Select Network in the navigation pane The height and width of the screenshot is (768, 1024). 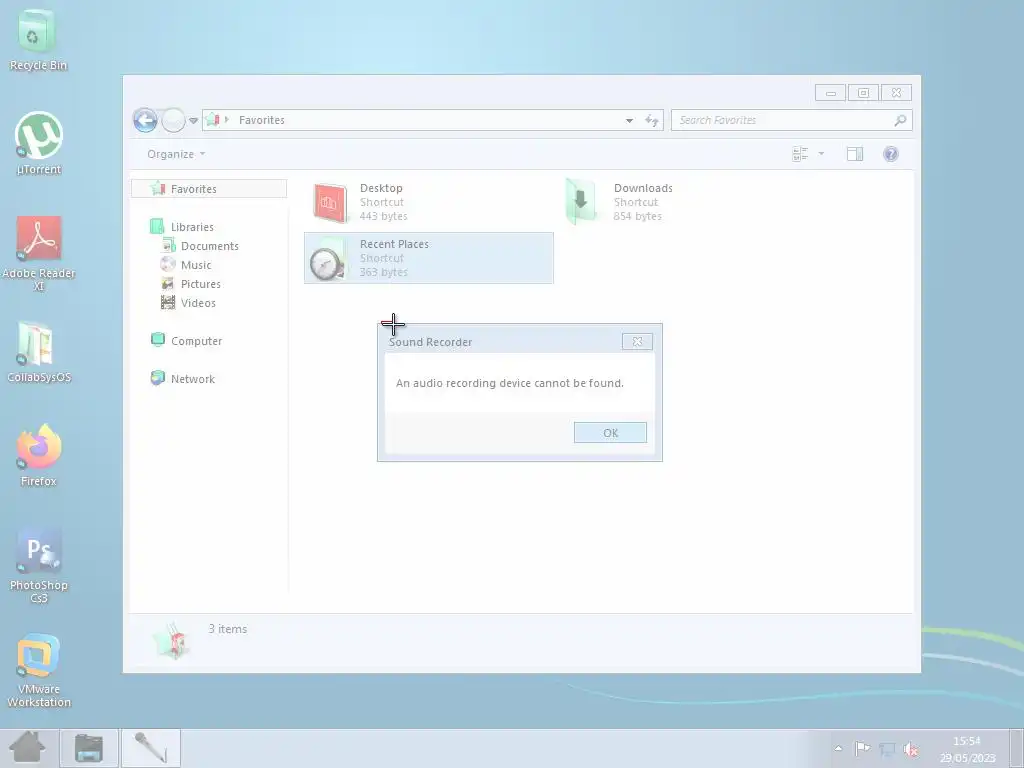(x=182, y=379)
